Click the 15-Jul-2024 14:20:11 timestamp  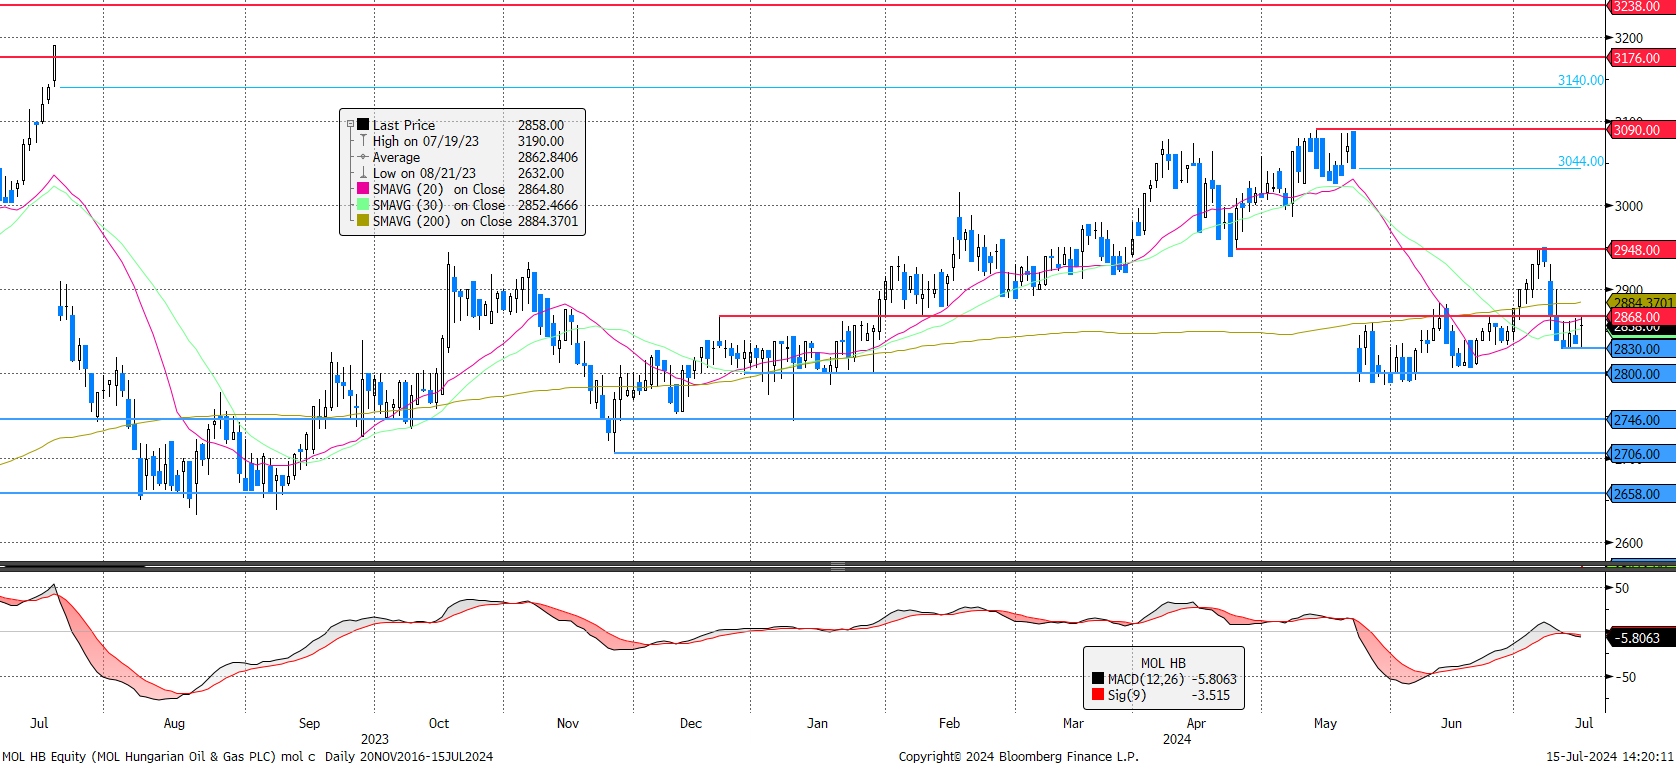coord(1610,756)
